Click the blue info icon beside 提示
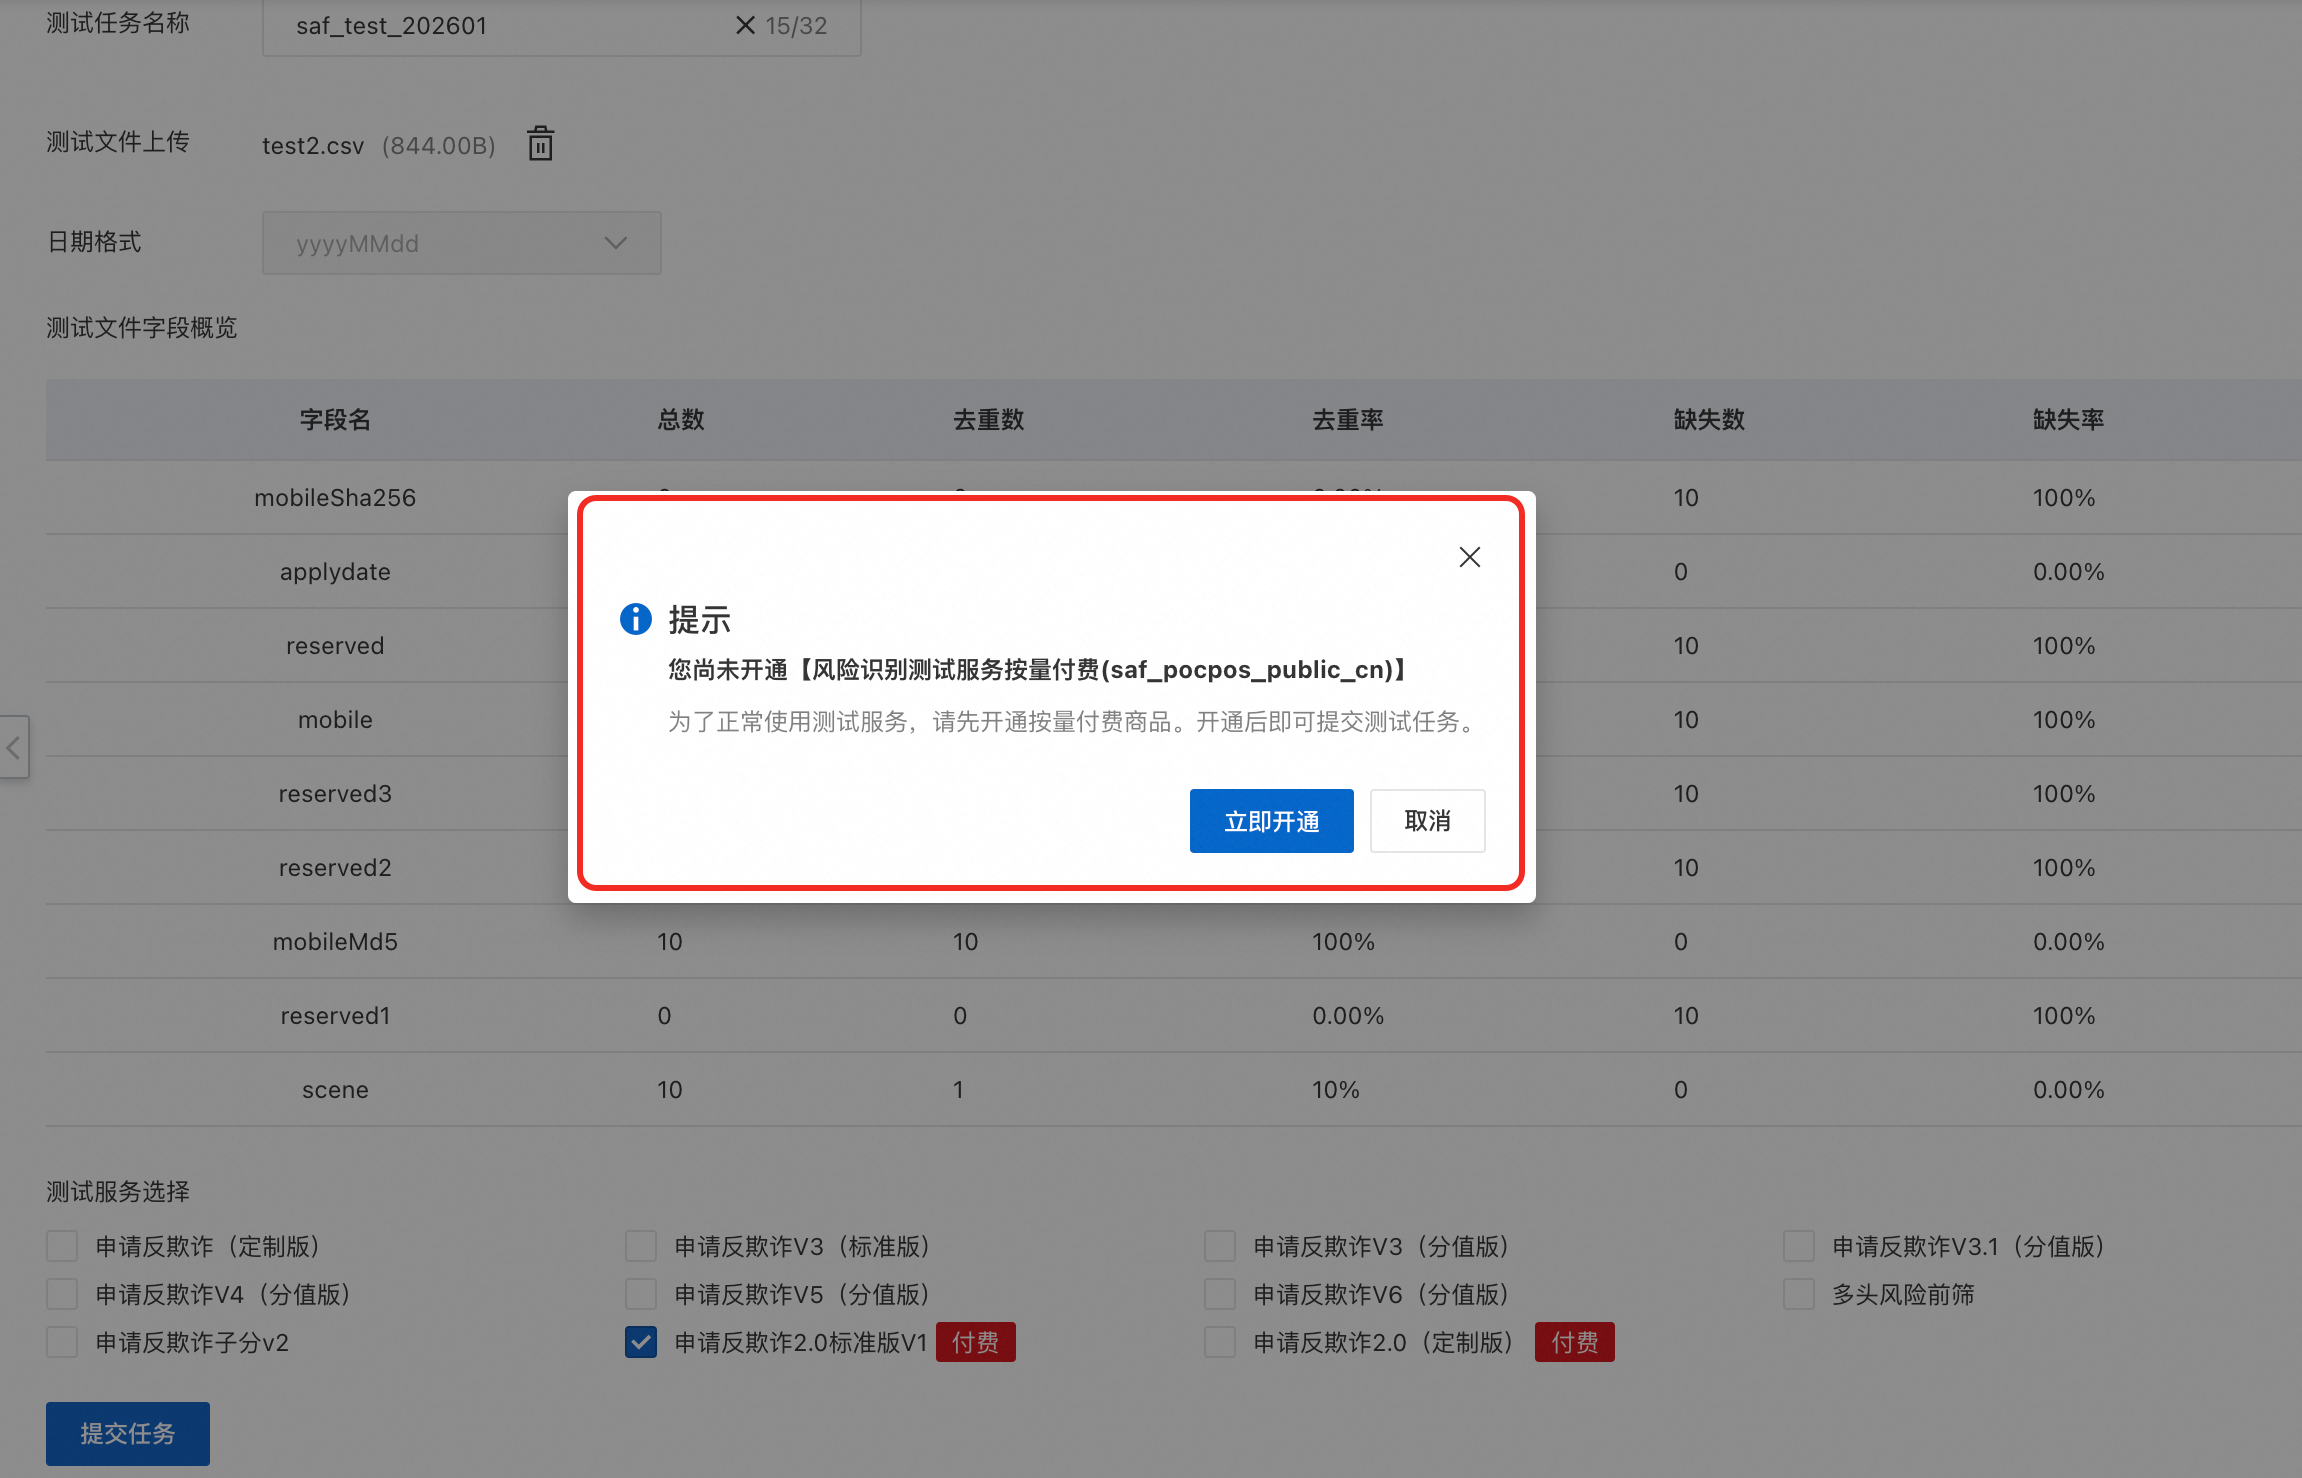 pos(636,619)
